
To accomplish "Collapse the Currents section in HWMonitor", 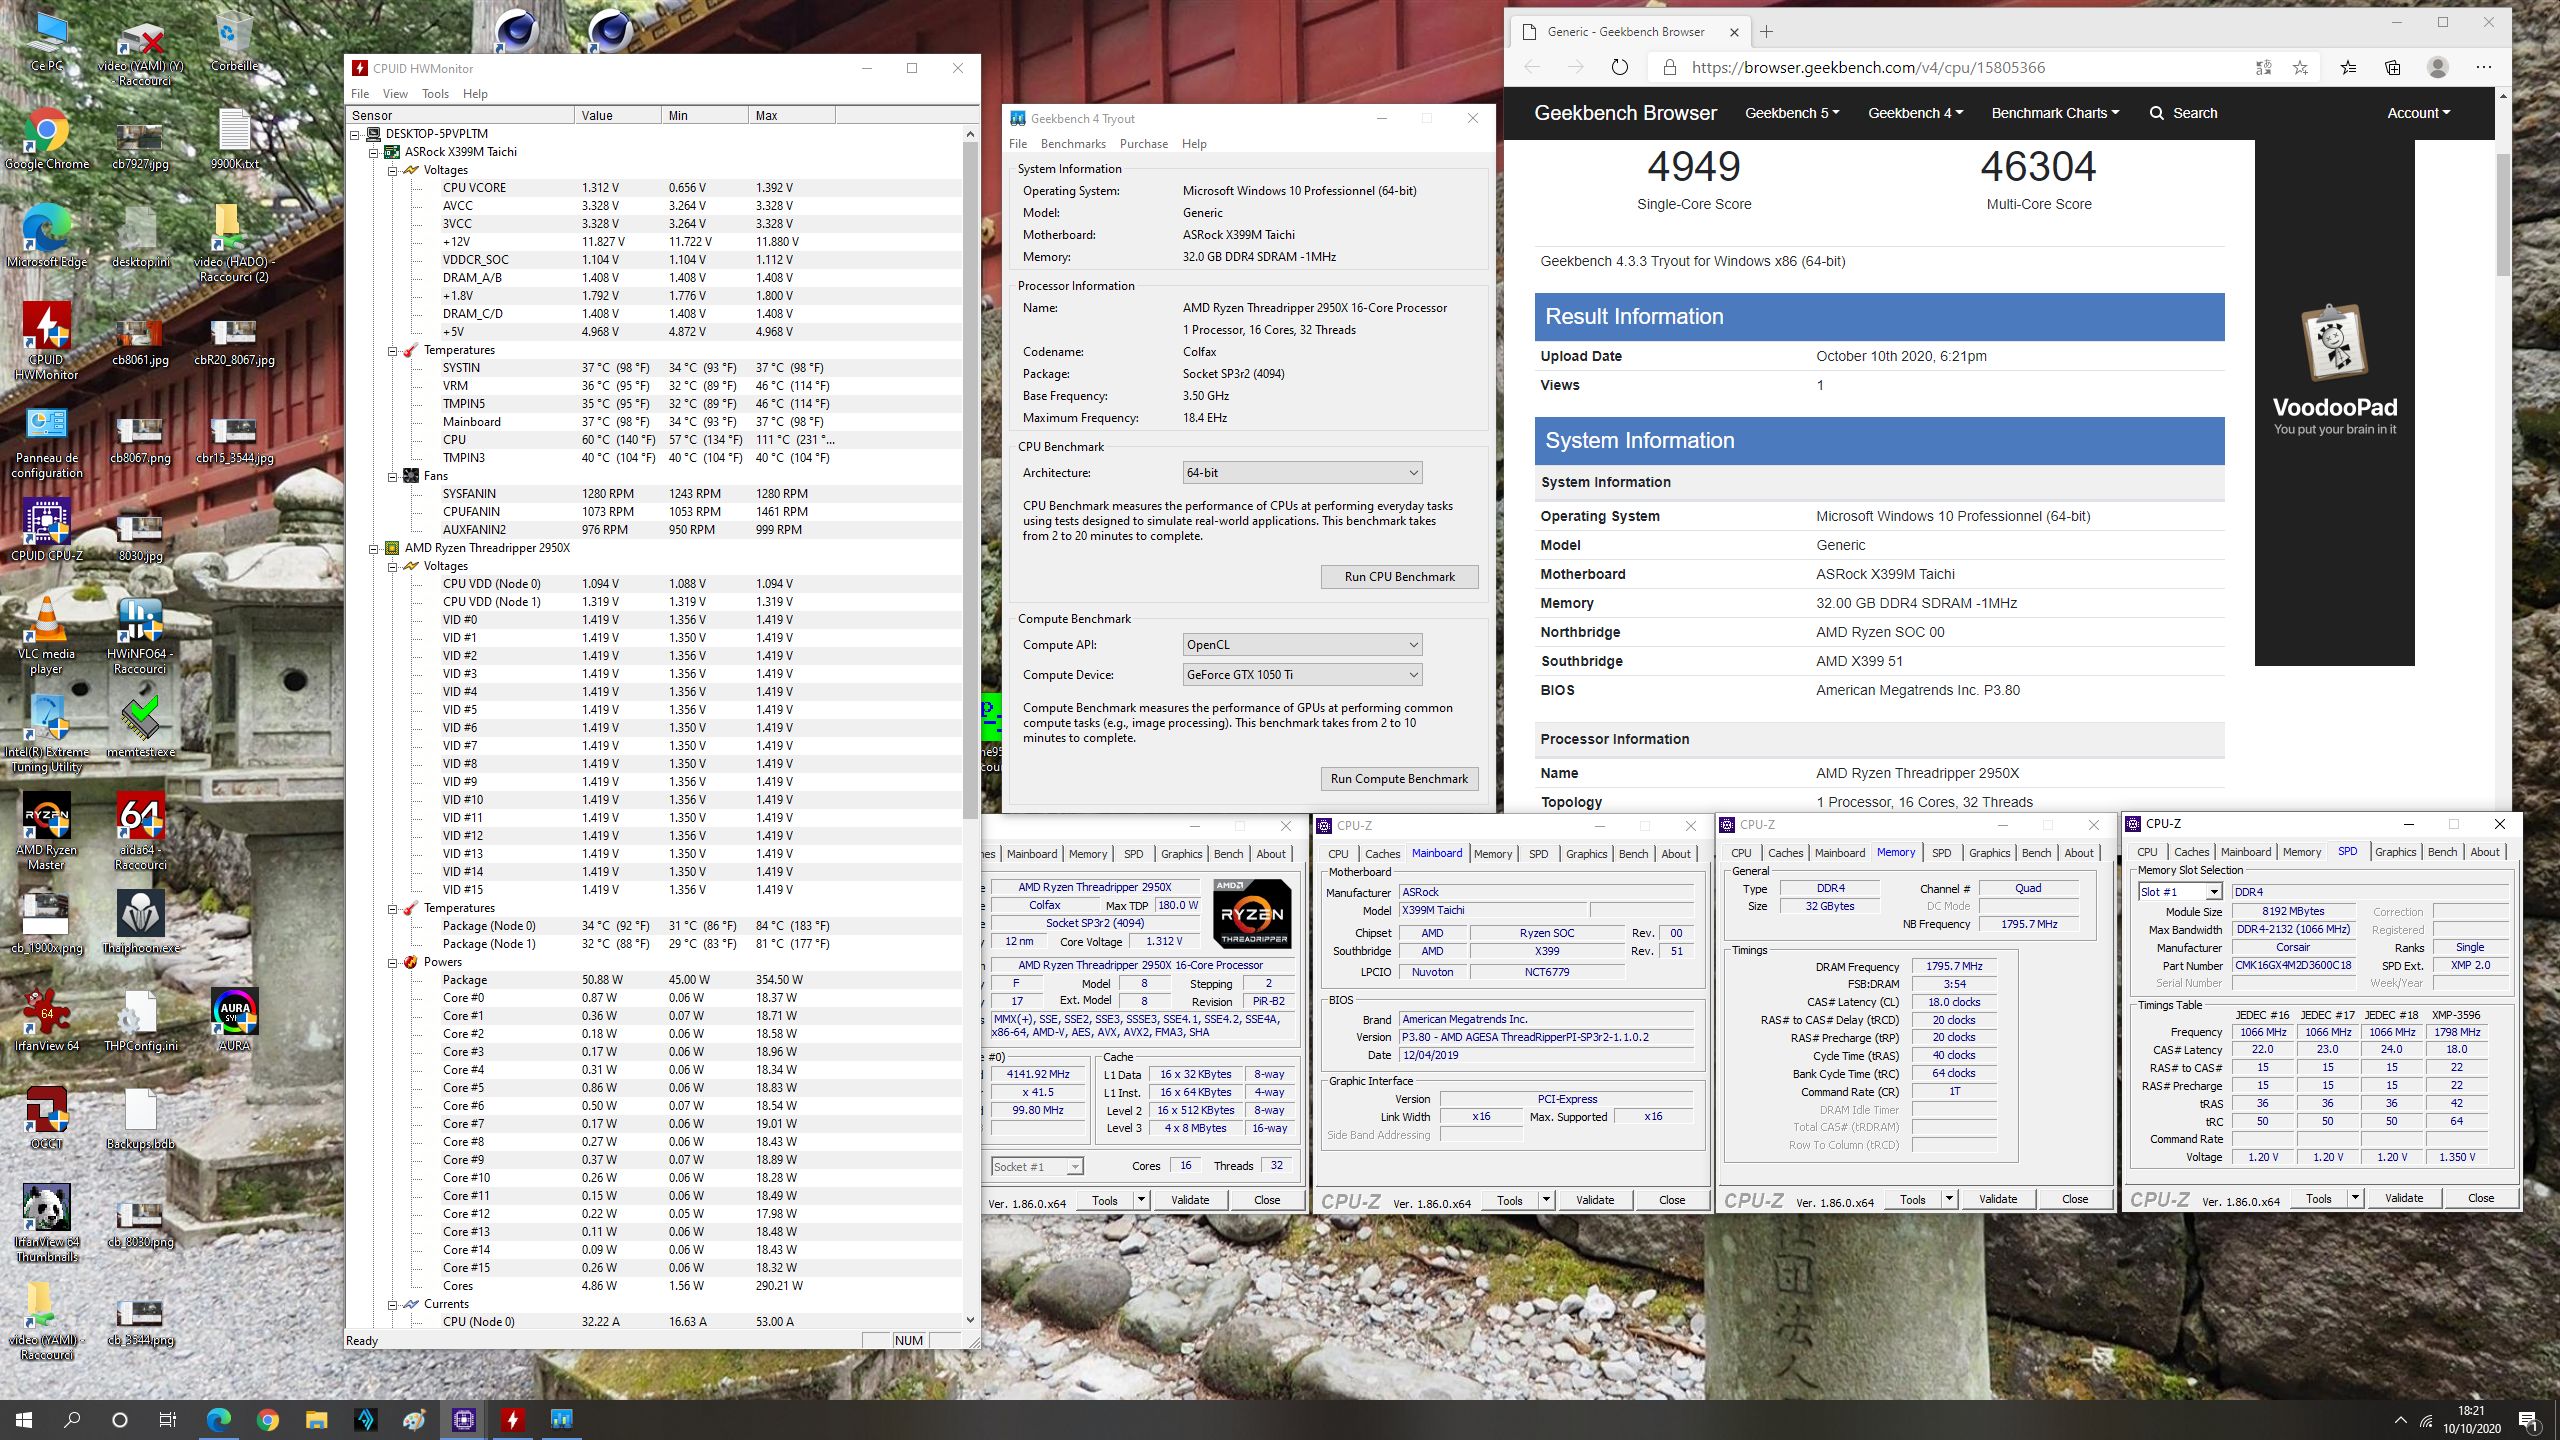I will (392, 1304).
